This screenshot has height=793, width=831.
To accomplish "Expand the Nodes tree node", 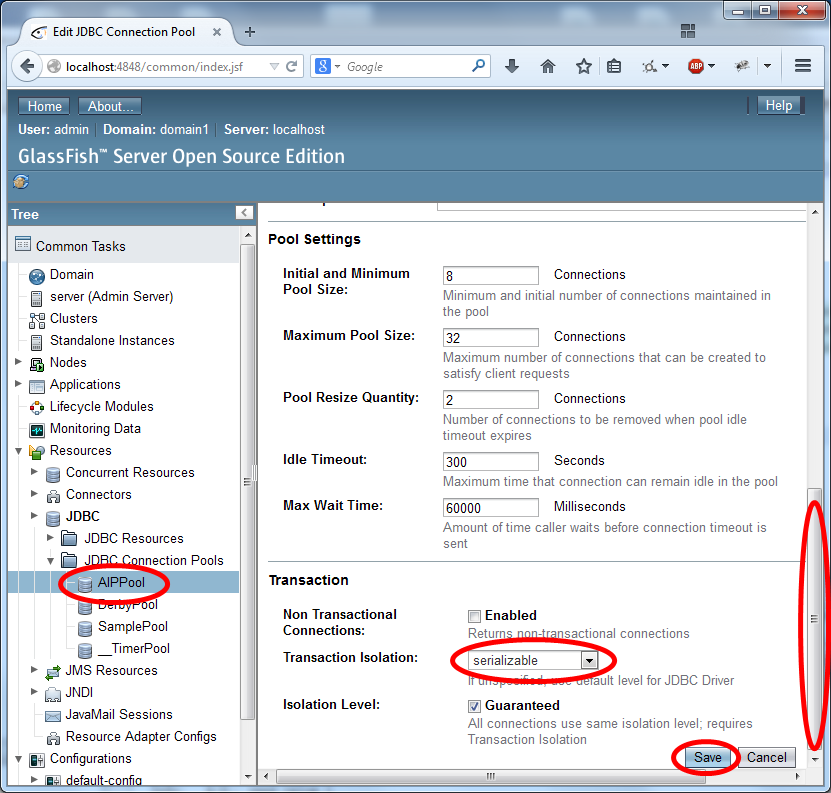I will 19,362.
